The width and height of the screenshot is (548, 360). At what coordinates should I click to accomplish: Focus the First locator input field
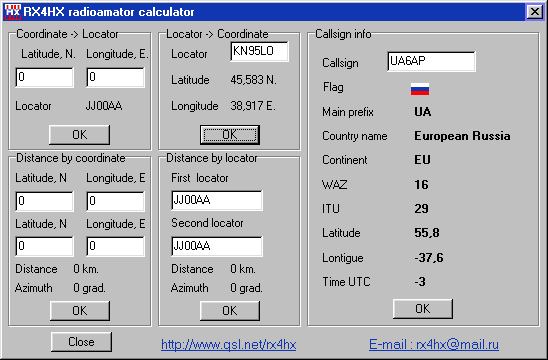pos(217,200)
